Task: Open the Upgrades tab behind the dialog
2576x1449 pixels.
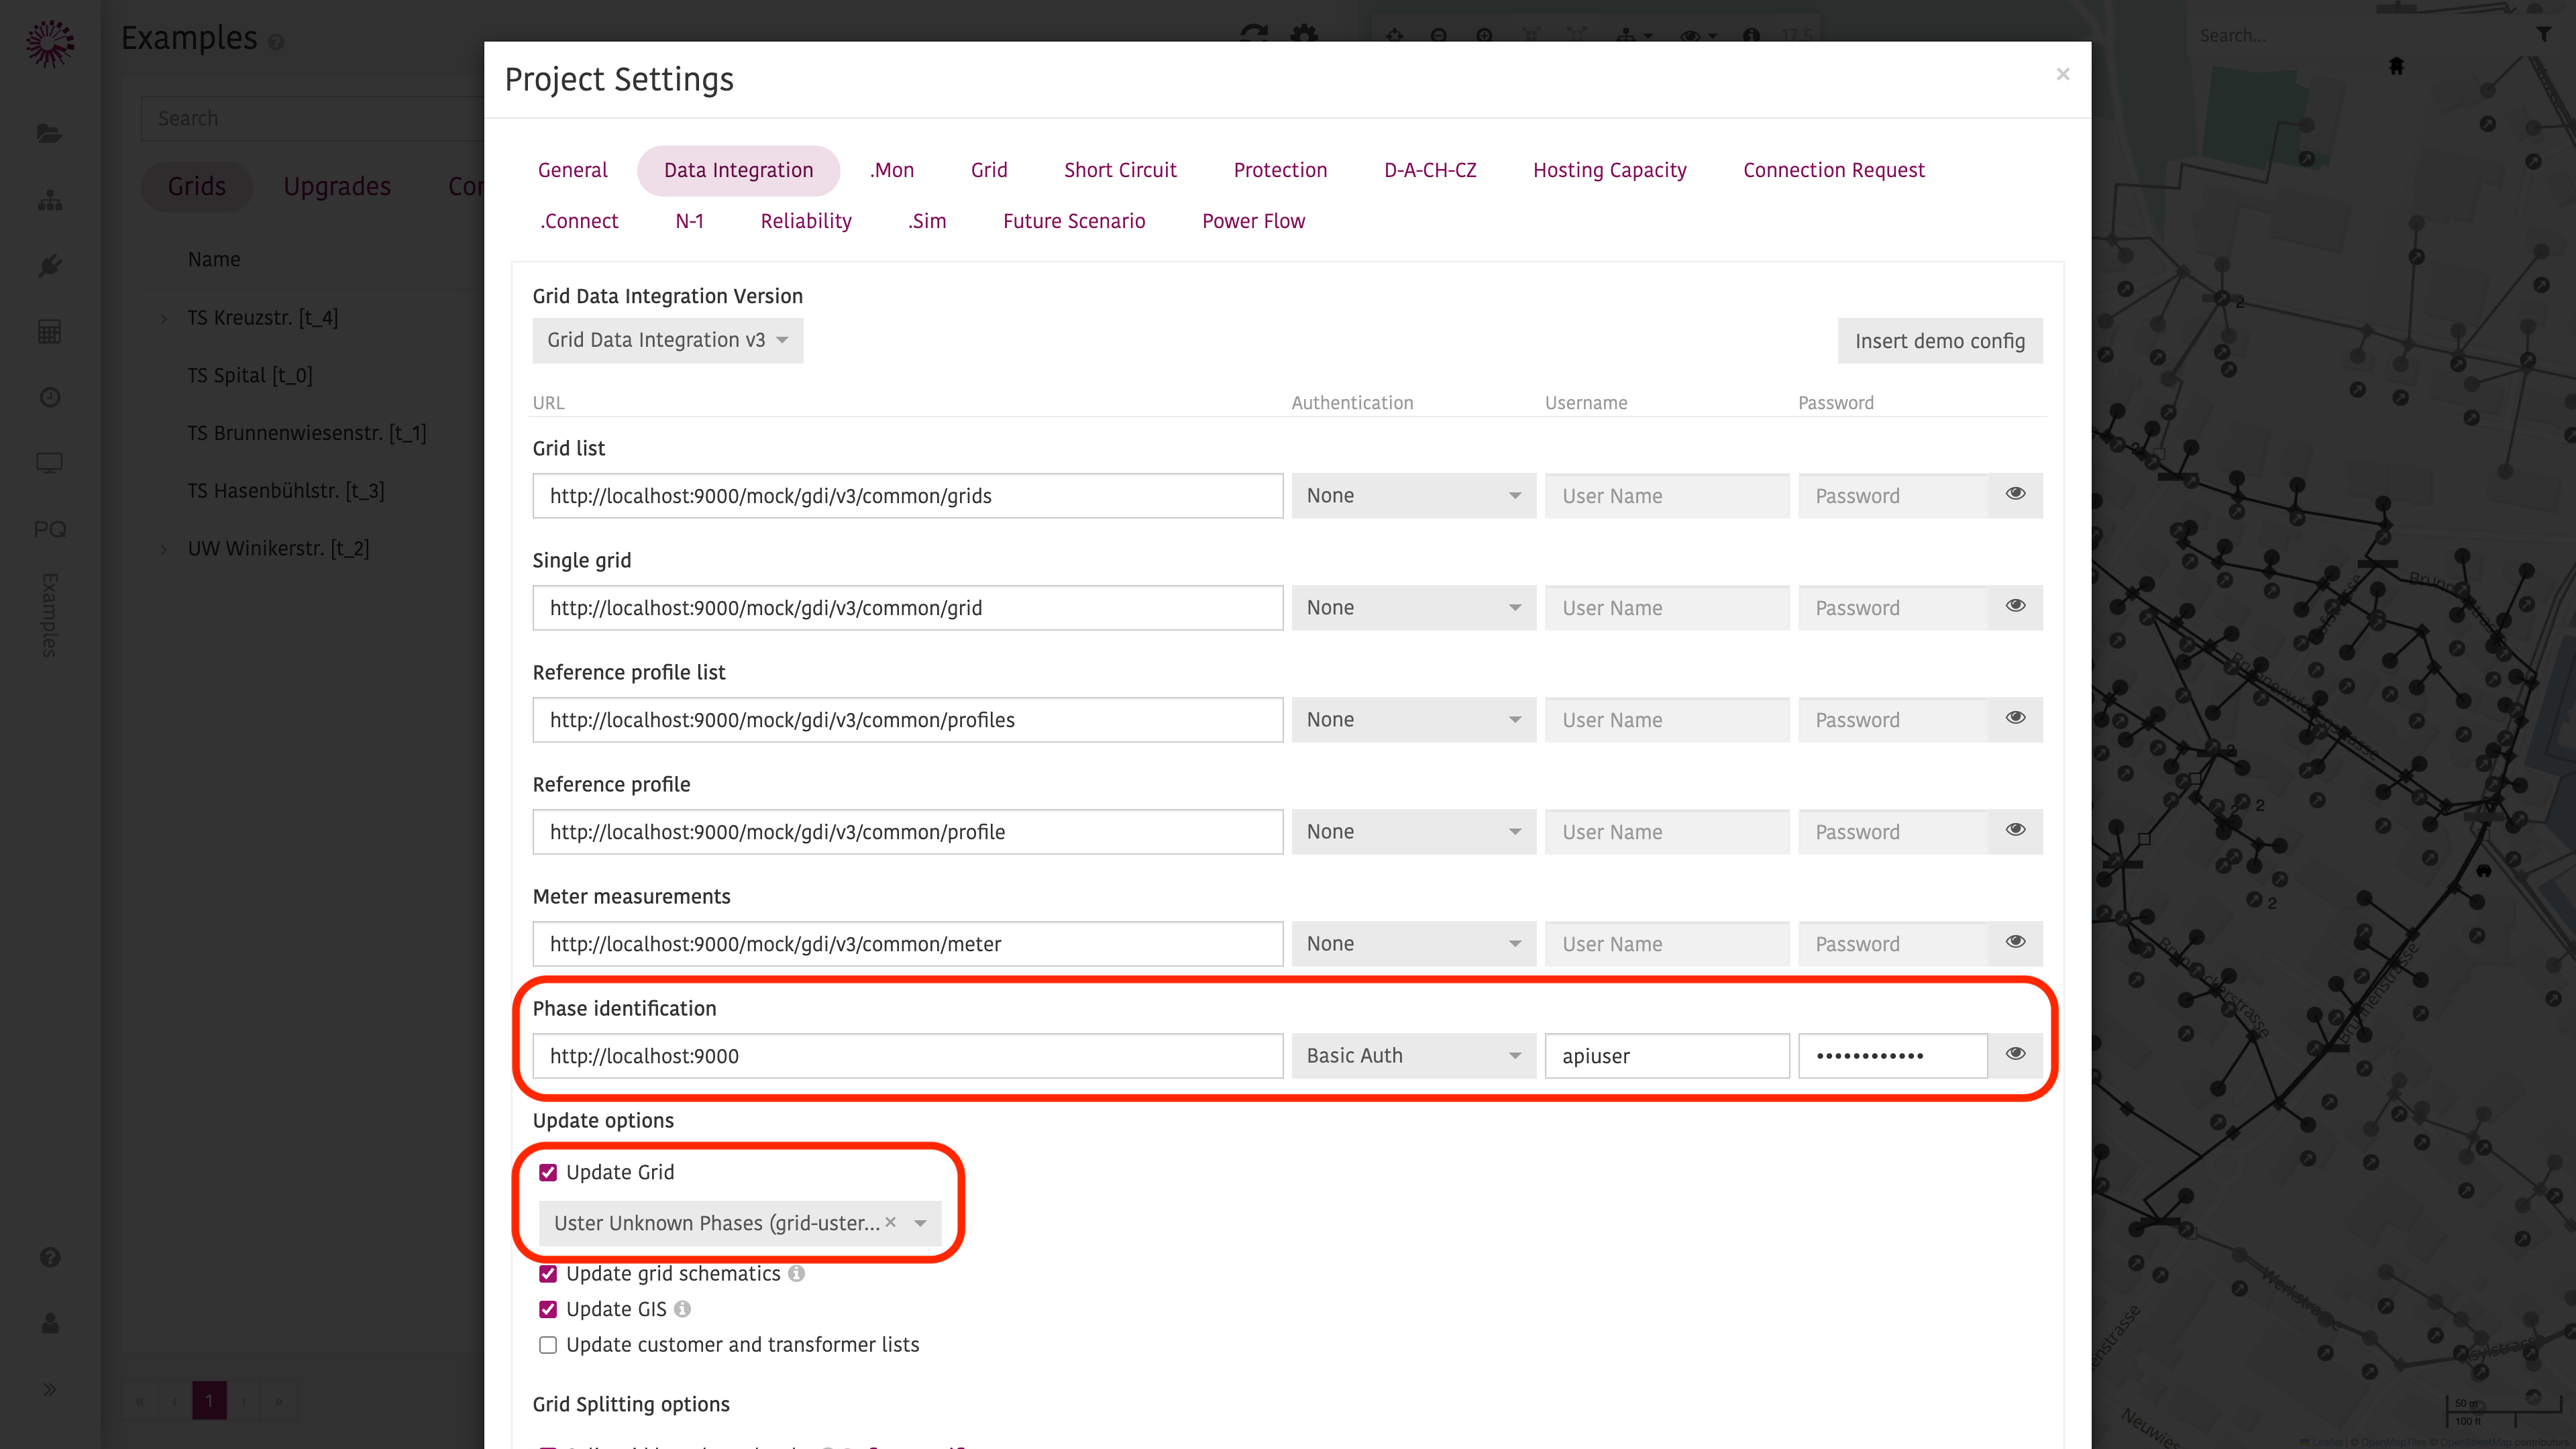Action: 337,186
